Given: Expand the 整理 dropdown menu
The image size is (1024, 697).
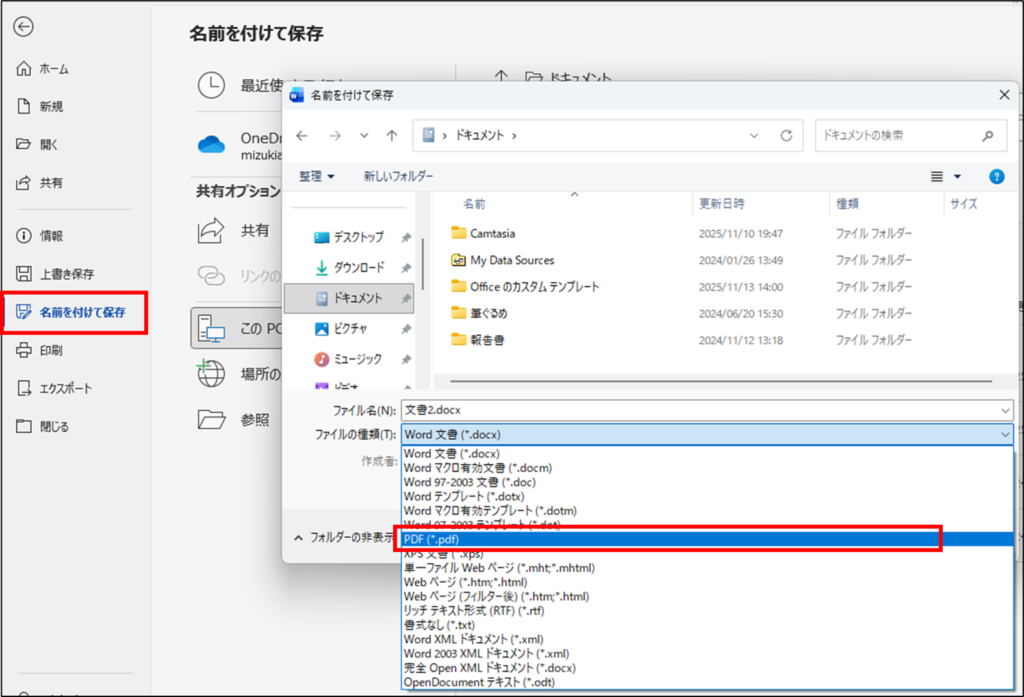Looking at the screenshot, I should click(317, 176).
